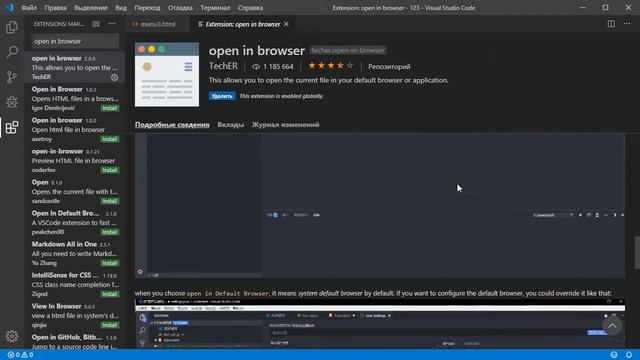
Task: Open the notifications bell in status bar
Action: point(629,355)
